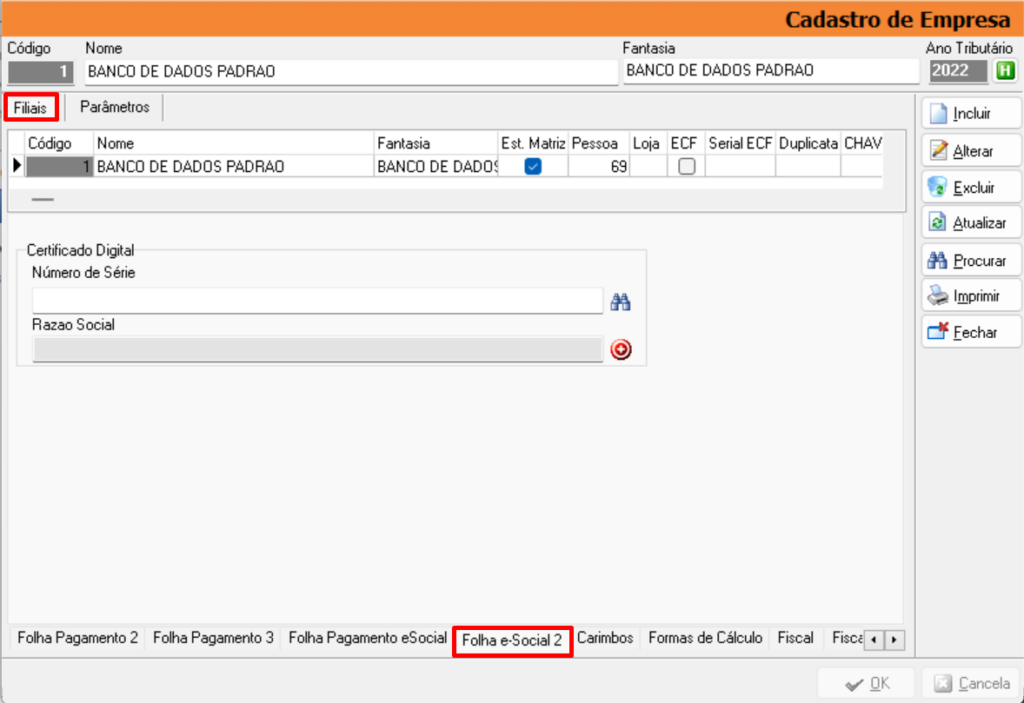Enable the ECF checkbox in the row
The height and width of the screenshot is (703, 1024).
686,167
